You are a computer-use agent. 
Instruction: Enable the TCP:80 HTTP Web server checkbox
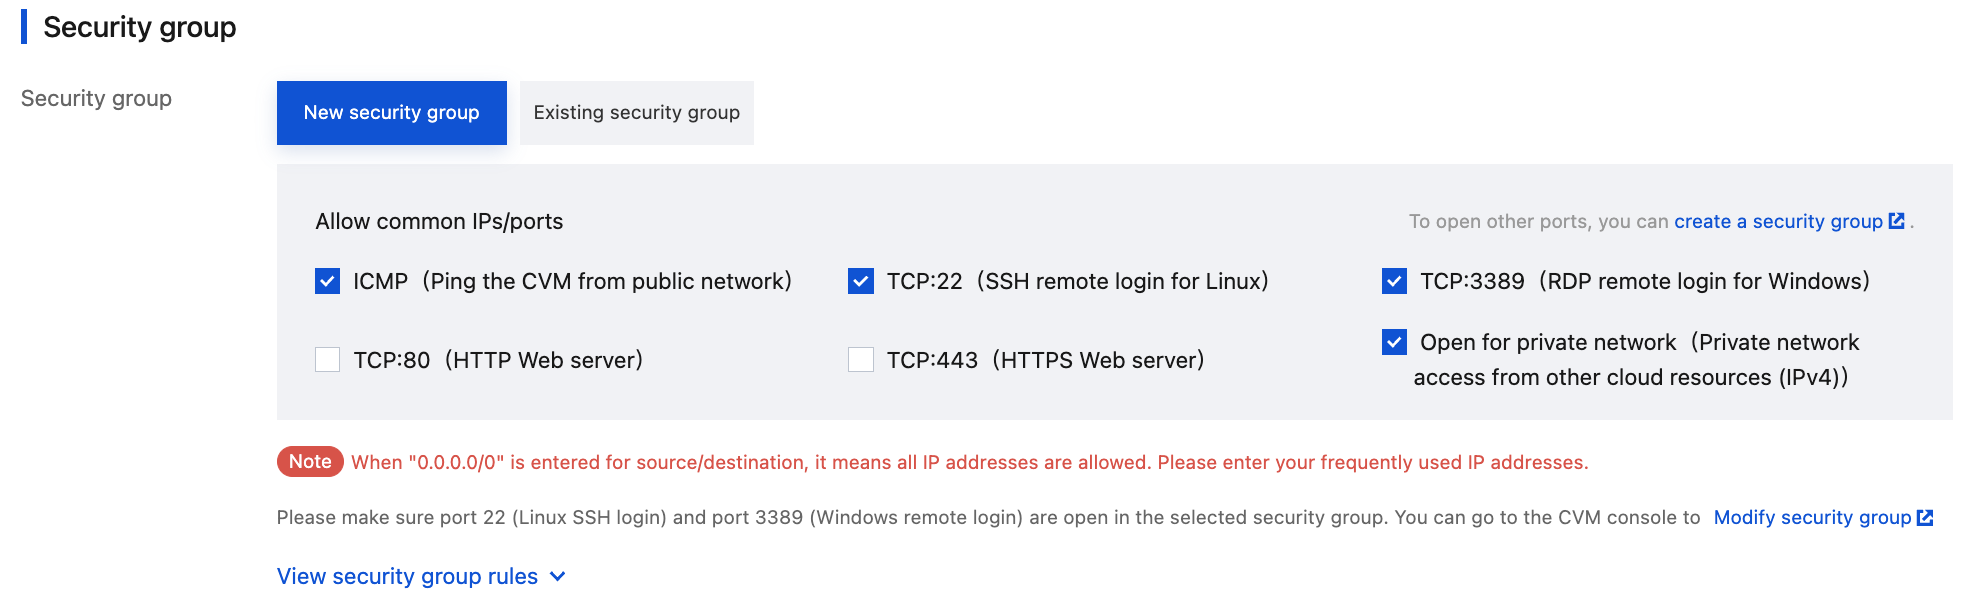(x=327, y=360)
